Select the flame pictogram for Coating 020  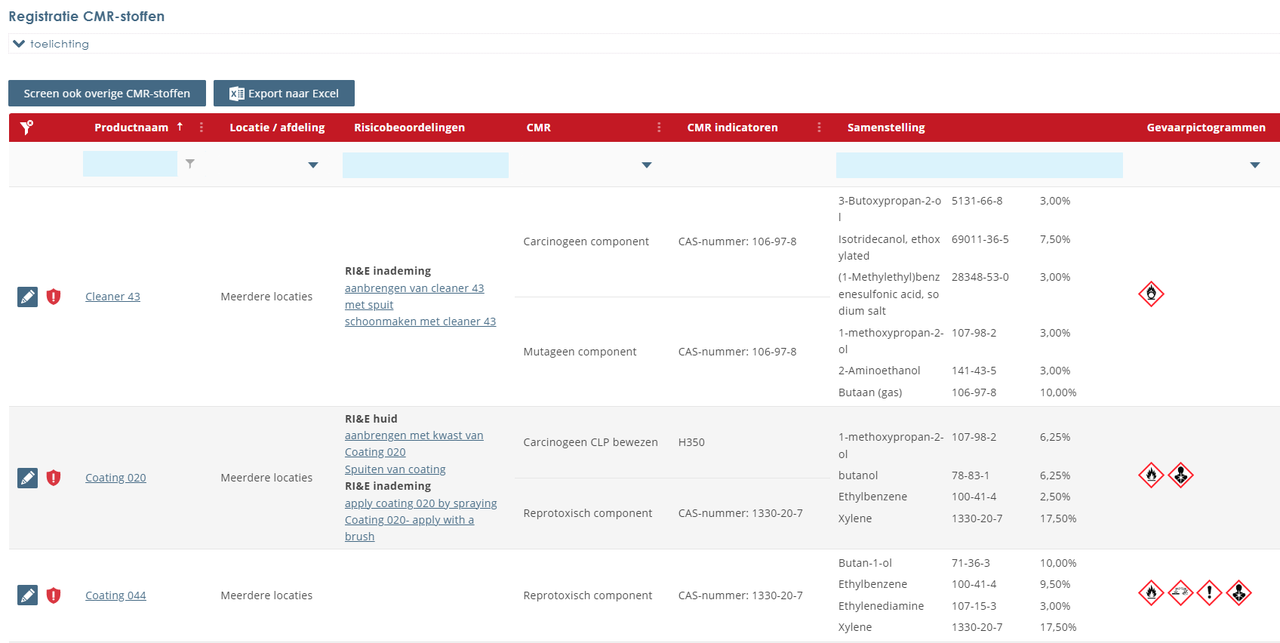[x=1151, y=476]
